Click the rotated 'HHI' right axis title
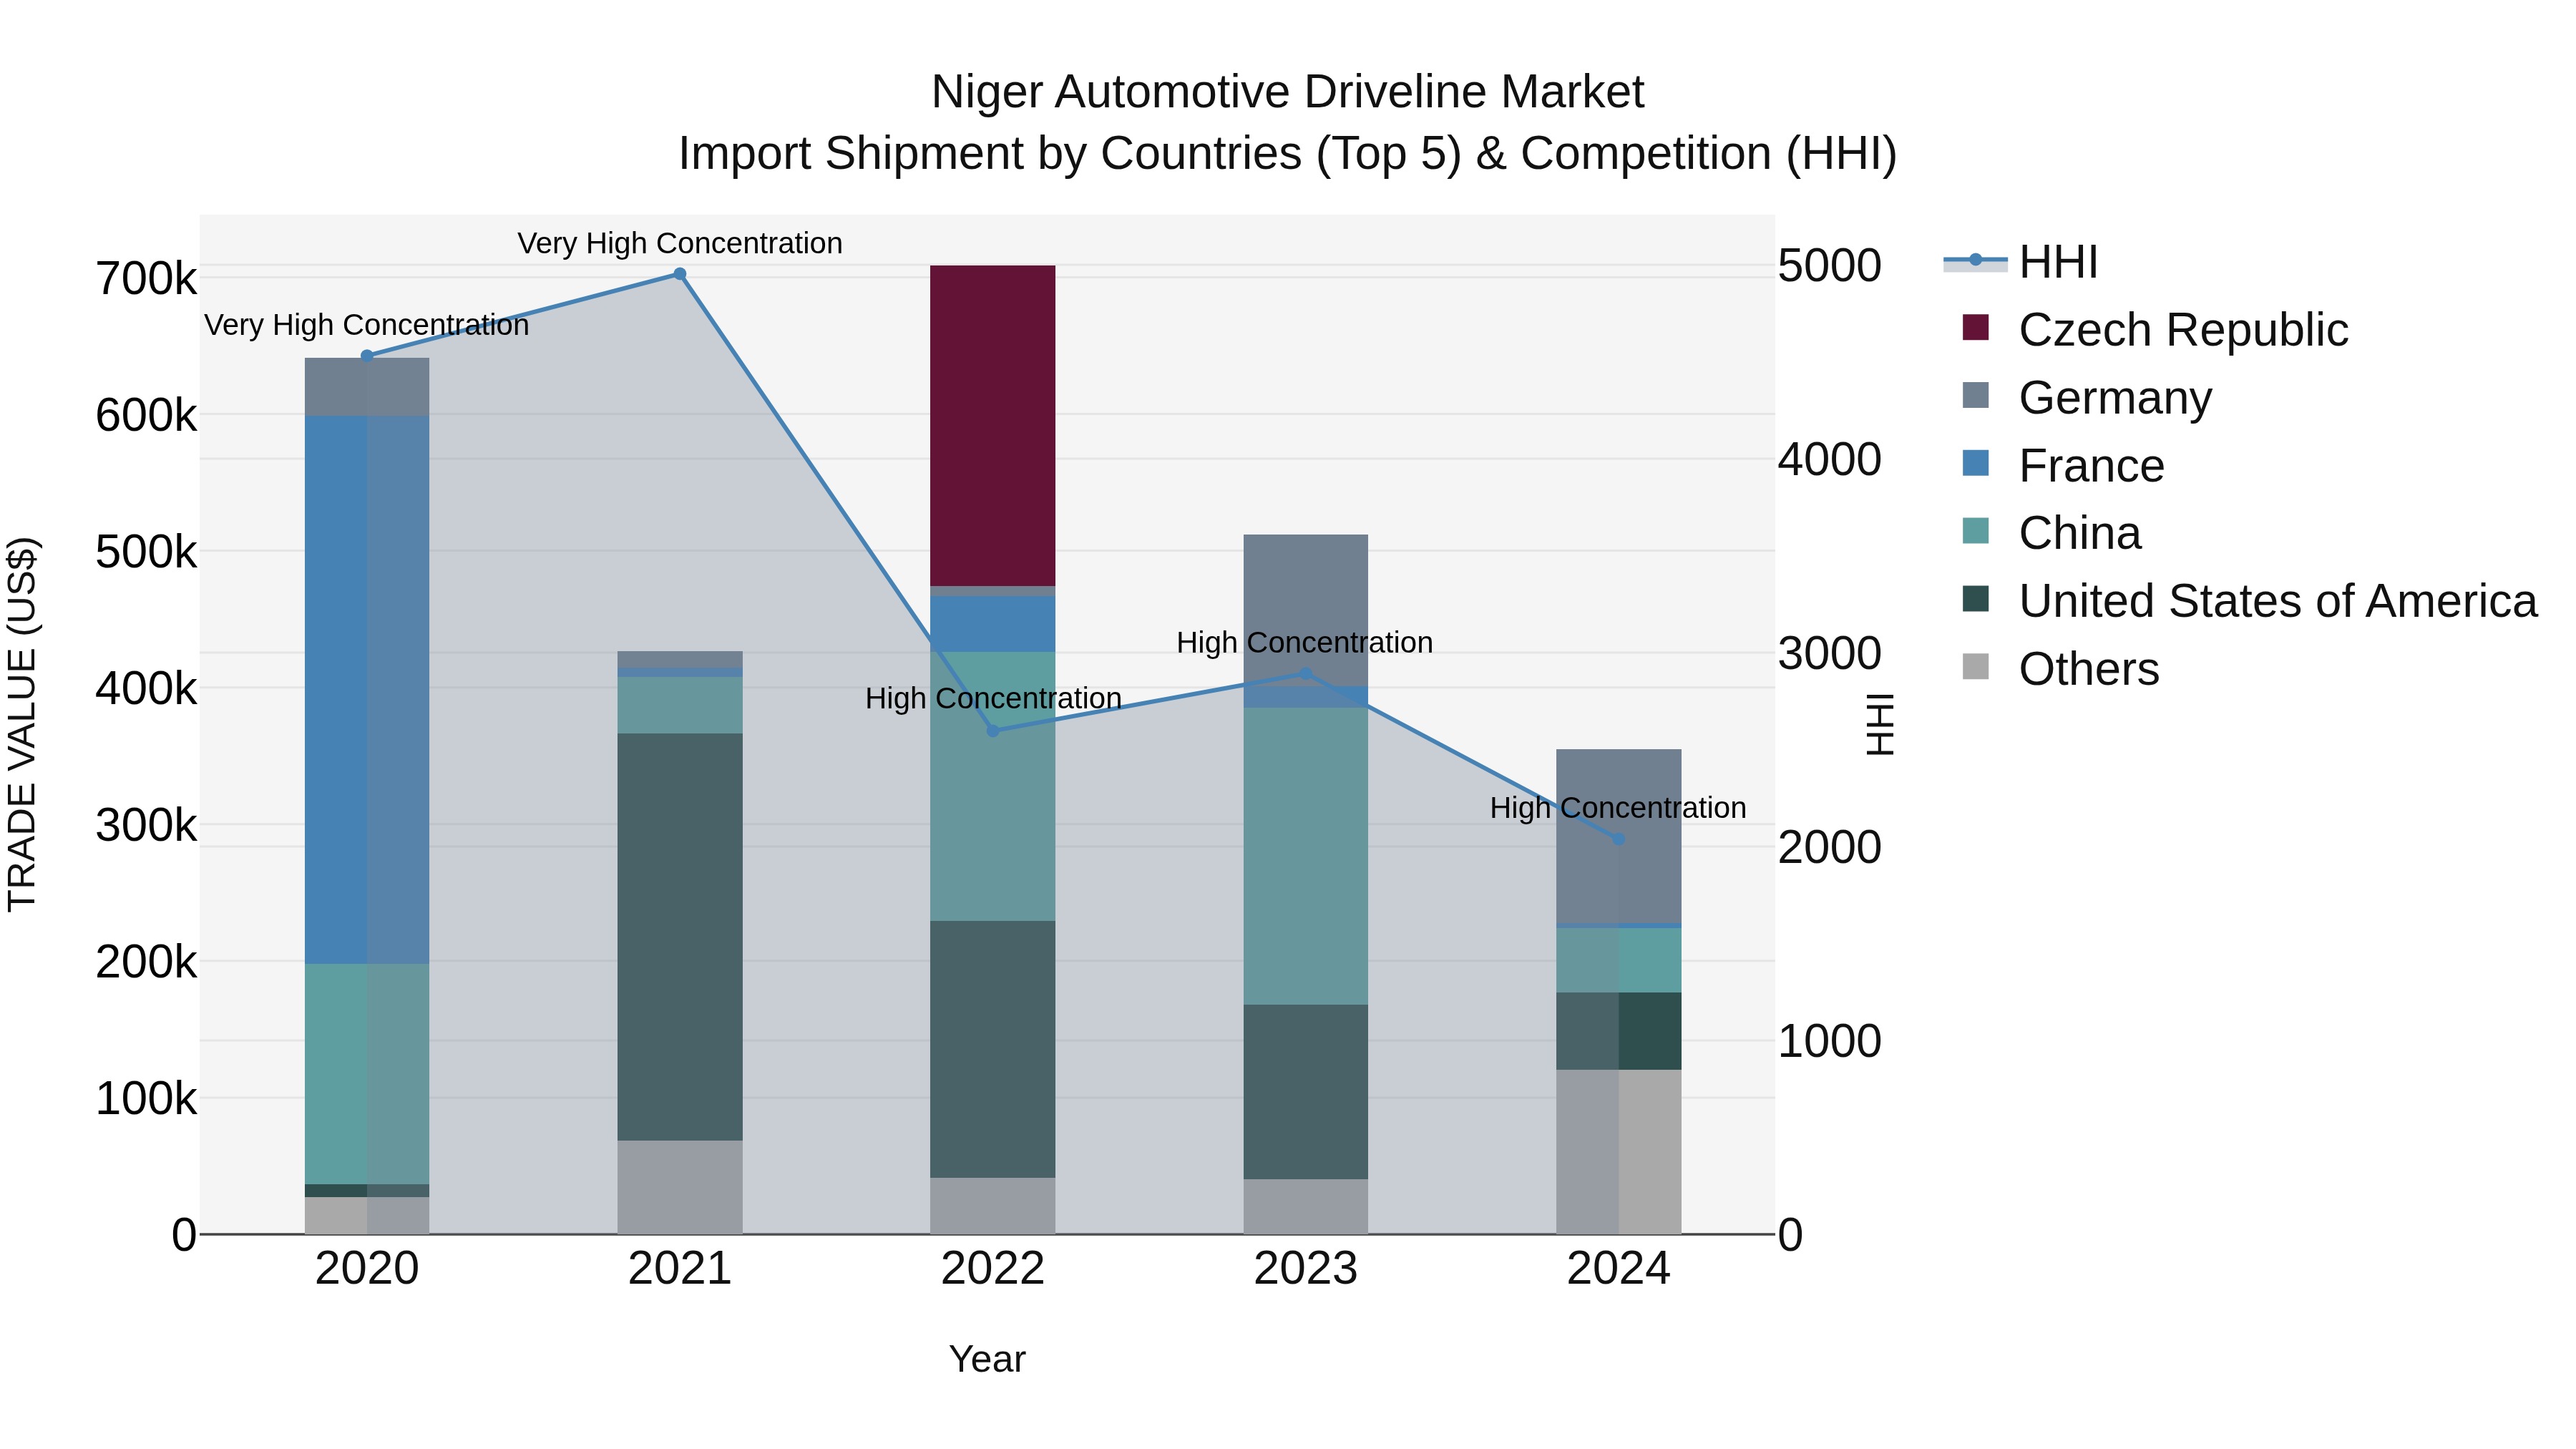Image resolution: width=2576 pixels, height=1449 pixels. (1881, 724)
